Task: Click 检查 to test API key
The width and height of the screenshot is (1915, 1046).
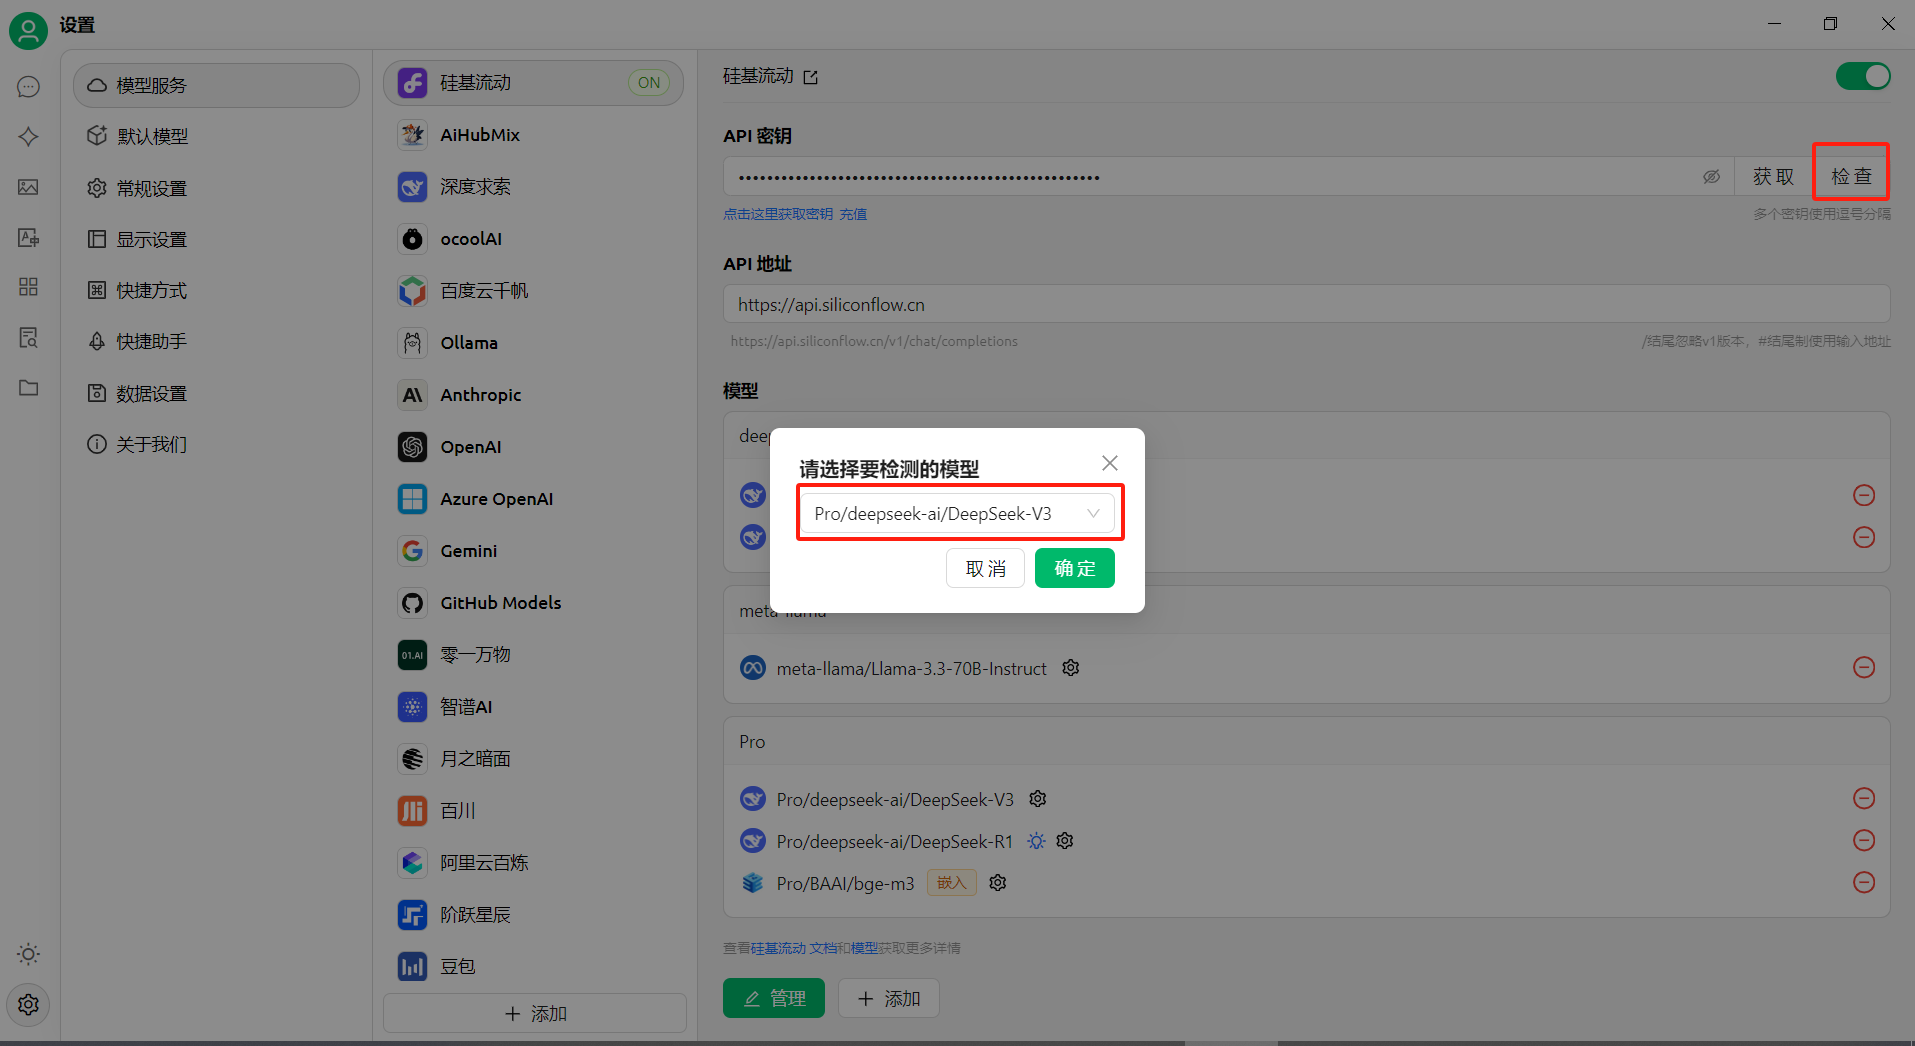Action: (x=1851, y=177)
